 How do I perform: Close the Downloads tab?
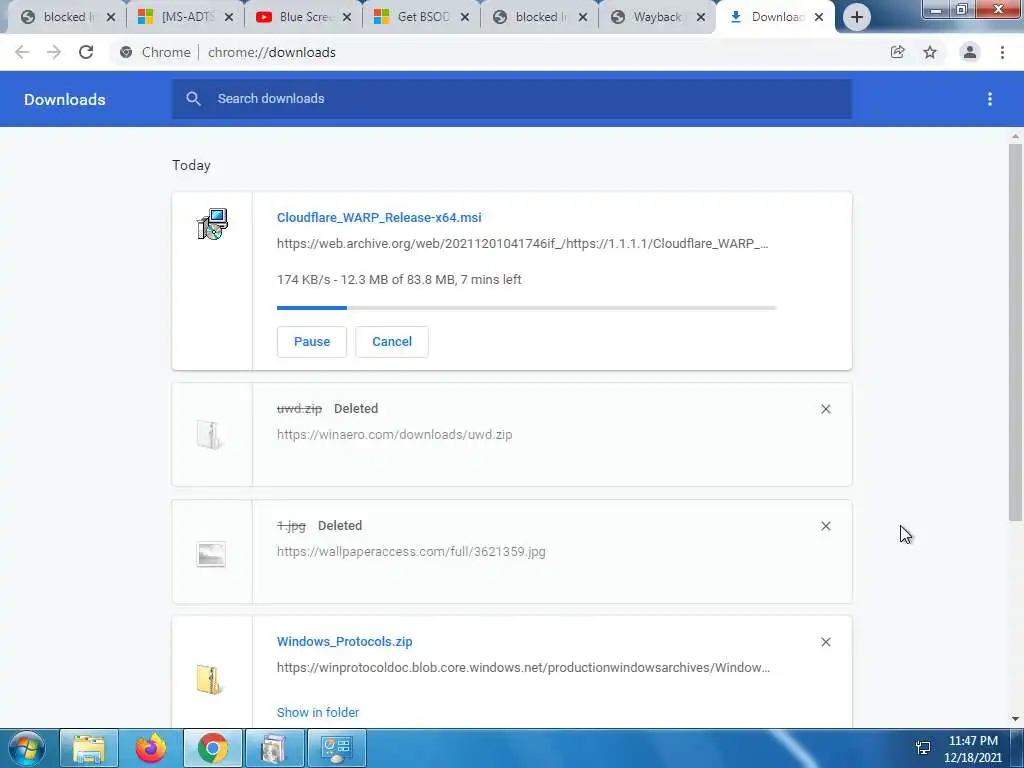click(x=819, y=17)
